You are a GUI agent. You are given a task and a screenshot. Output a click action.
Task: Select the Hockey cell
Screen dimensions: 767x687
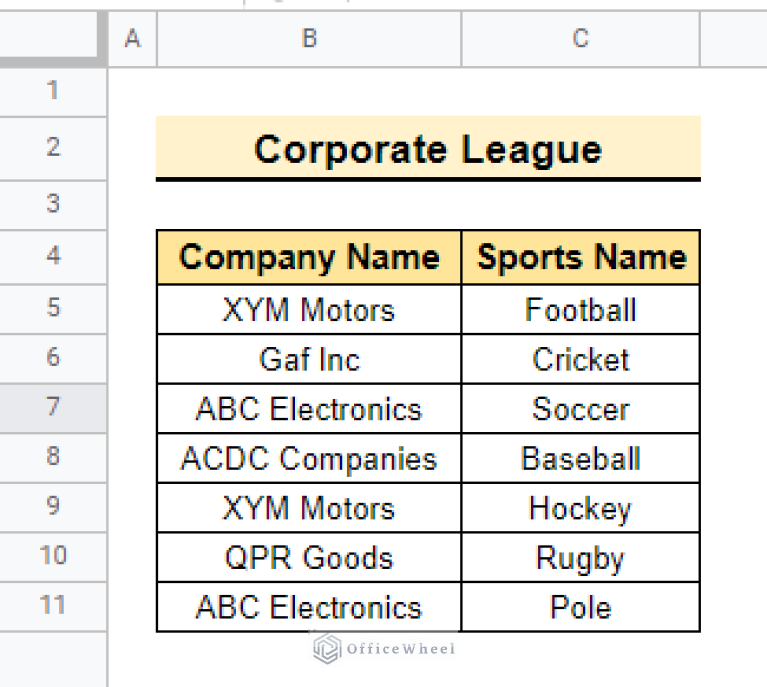[x=581, y=507]
